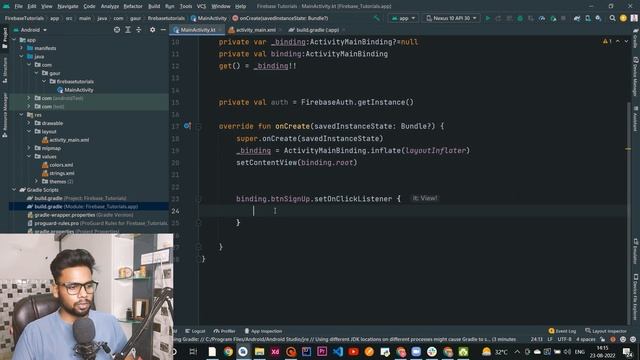Screen dimensions: 640x360
Task: Select strings.xml in the values folder
Action: point(58,173)
